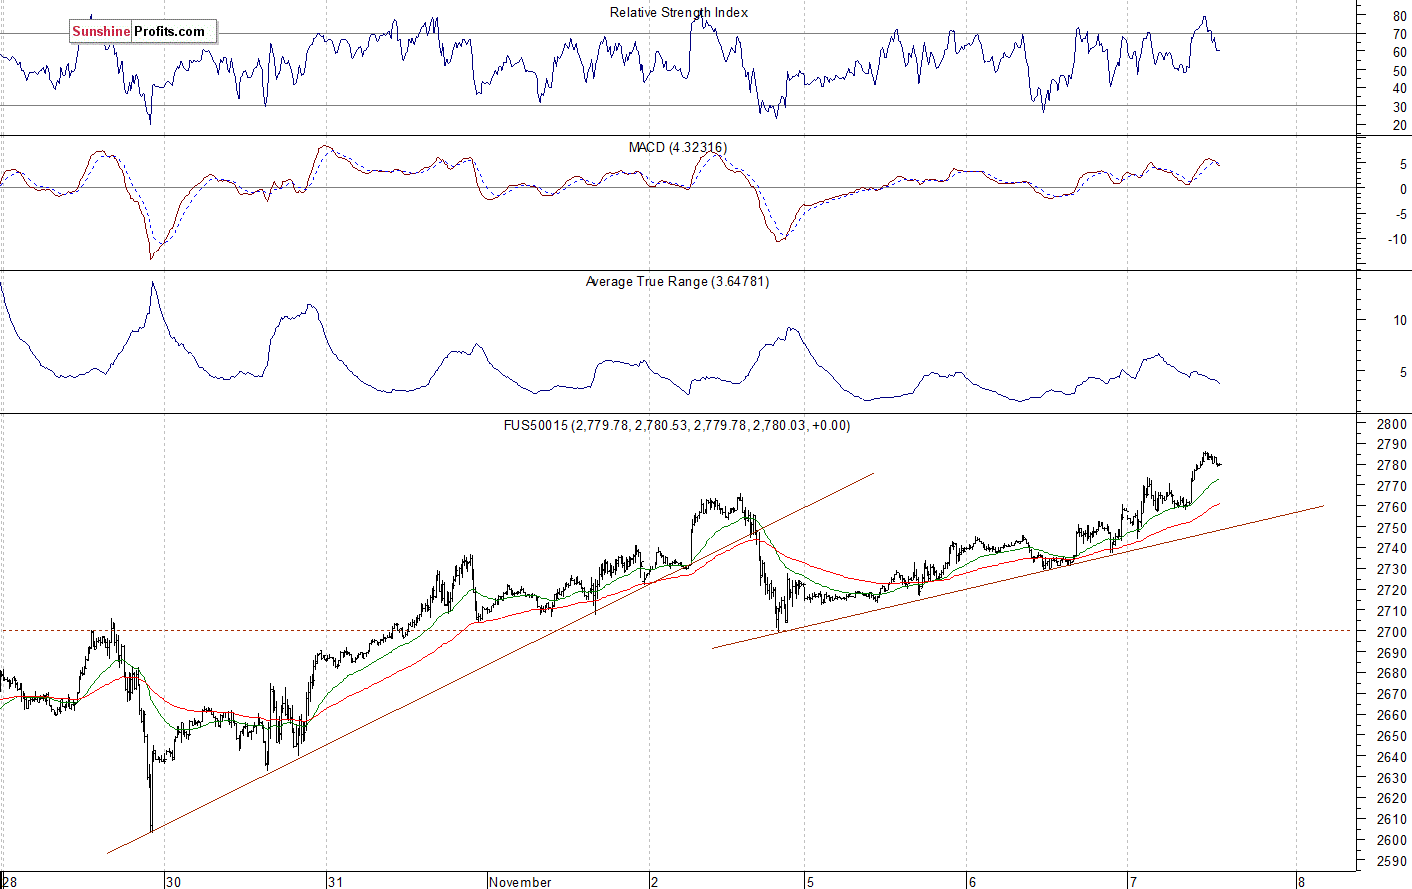The width and height of the screenshot is (1412, 889).
Task: Click the 2780 price axis label
Action: [x=1391, y=465]
